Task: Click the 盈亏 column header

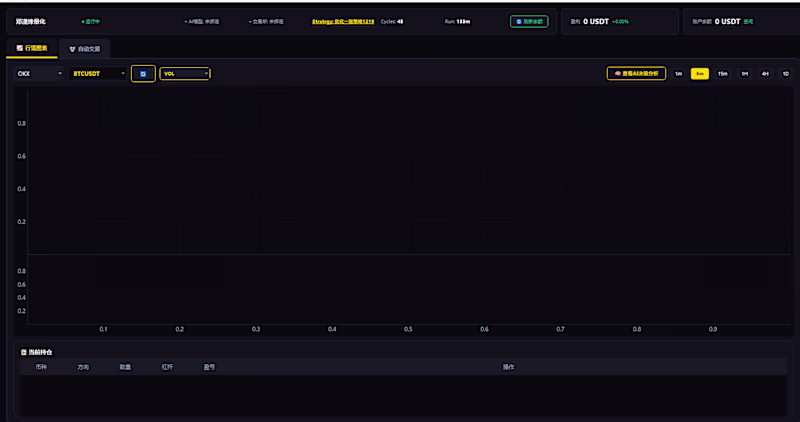Action: (209, 367)
